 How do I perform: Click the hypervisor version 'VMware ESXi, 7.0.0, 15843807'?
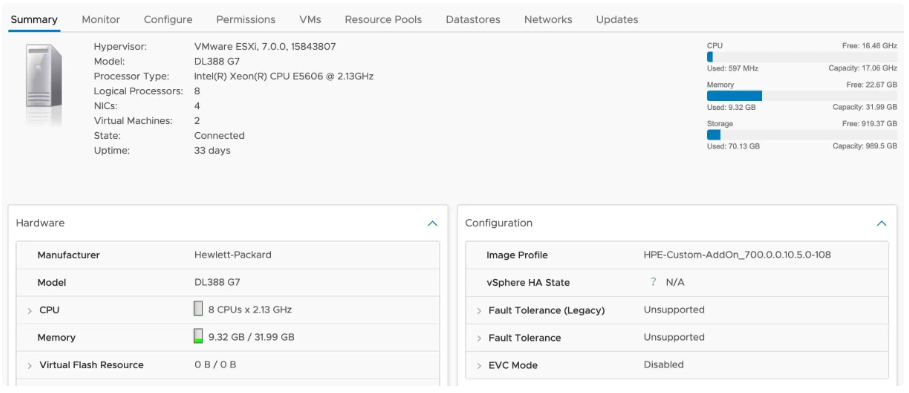point(265,46)
